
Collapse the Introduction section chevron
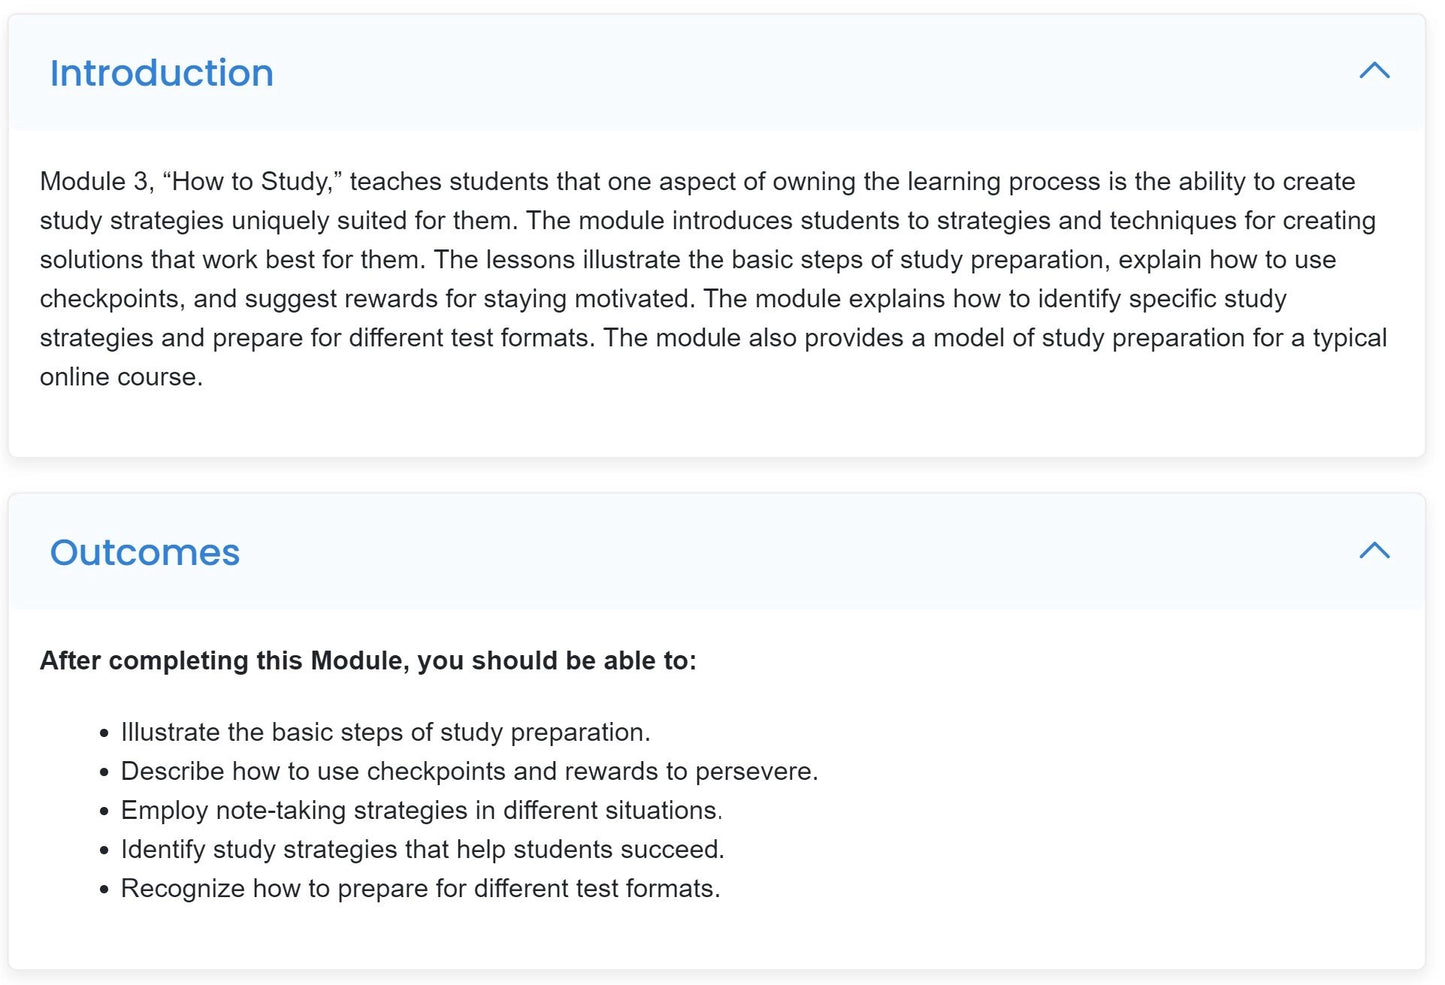tap(1375, 71)
